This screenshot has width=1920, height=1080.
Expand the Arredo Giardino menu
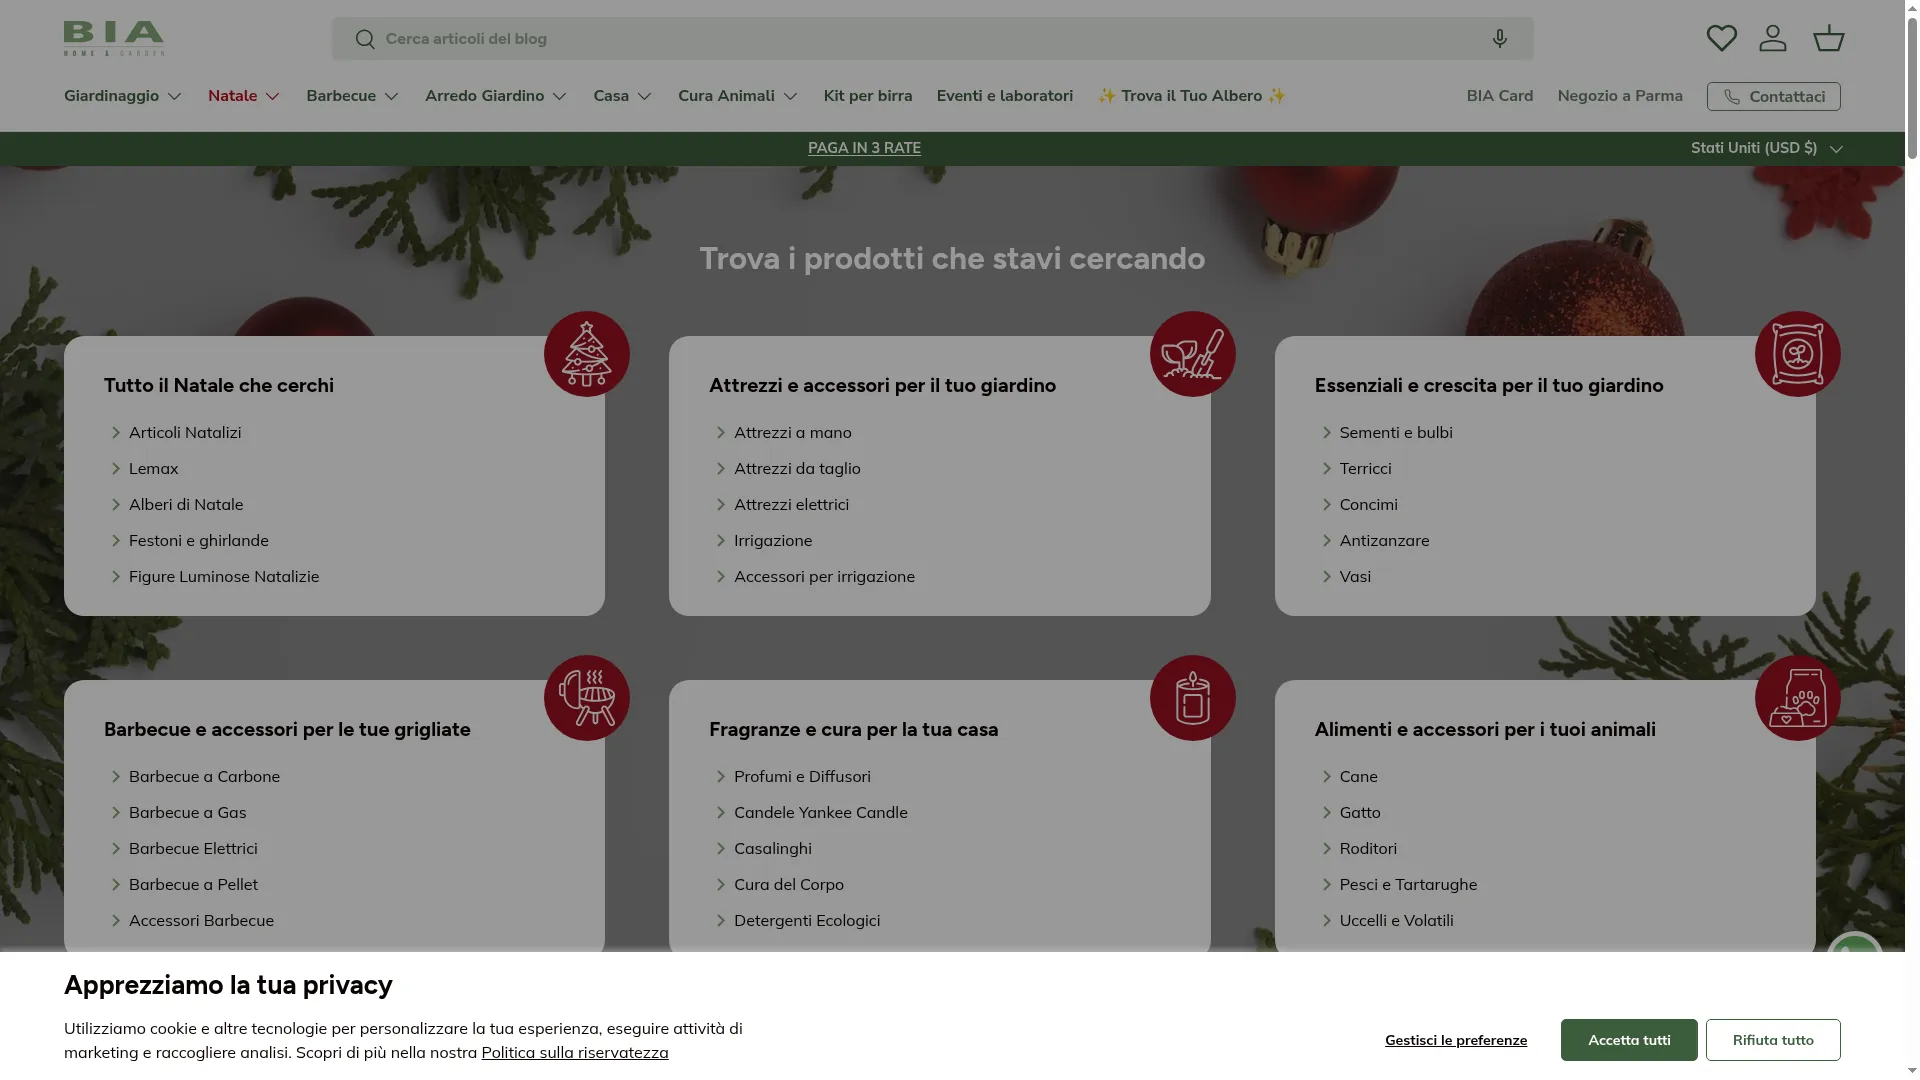point(496,96)
